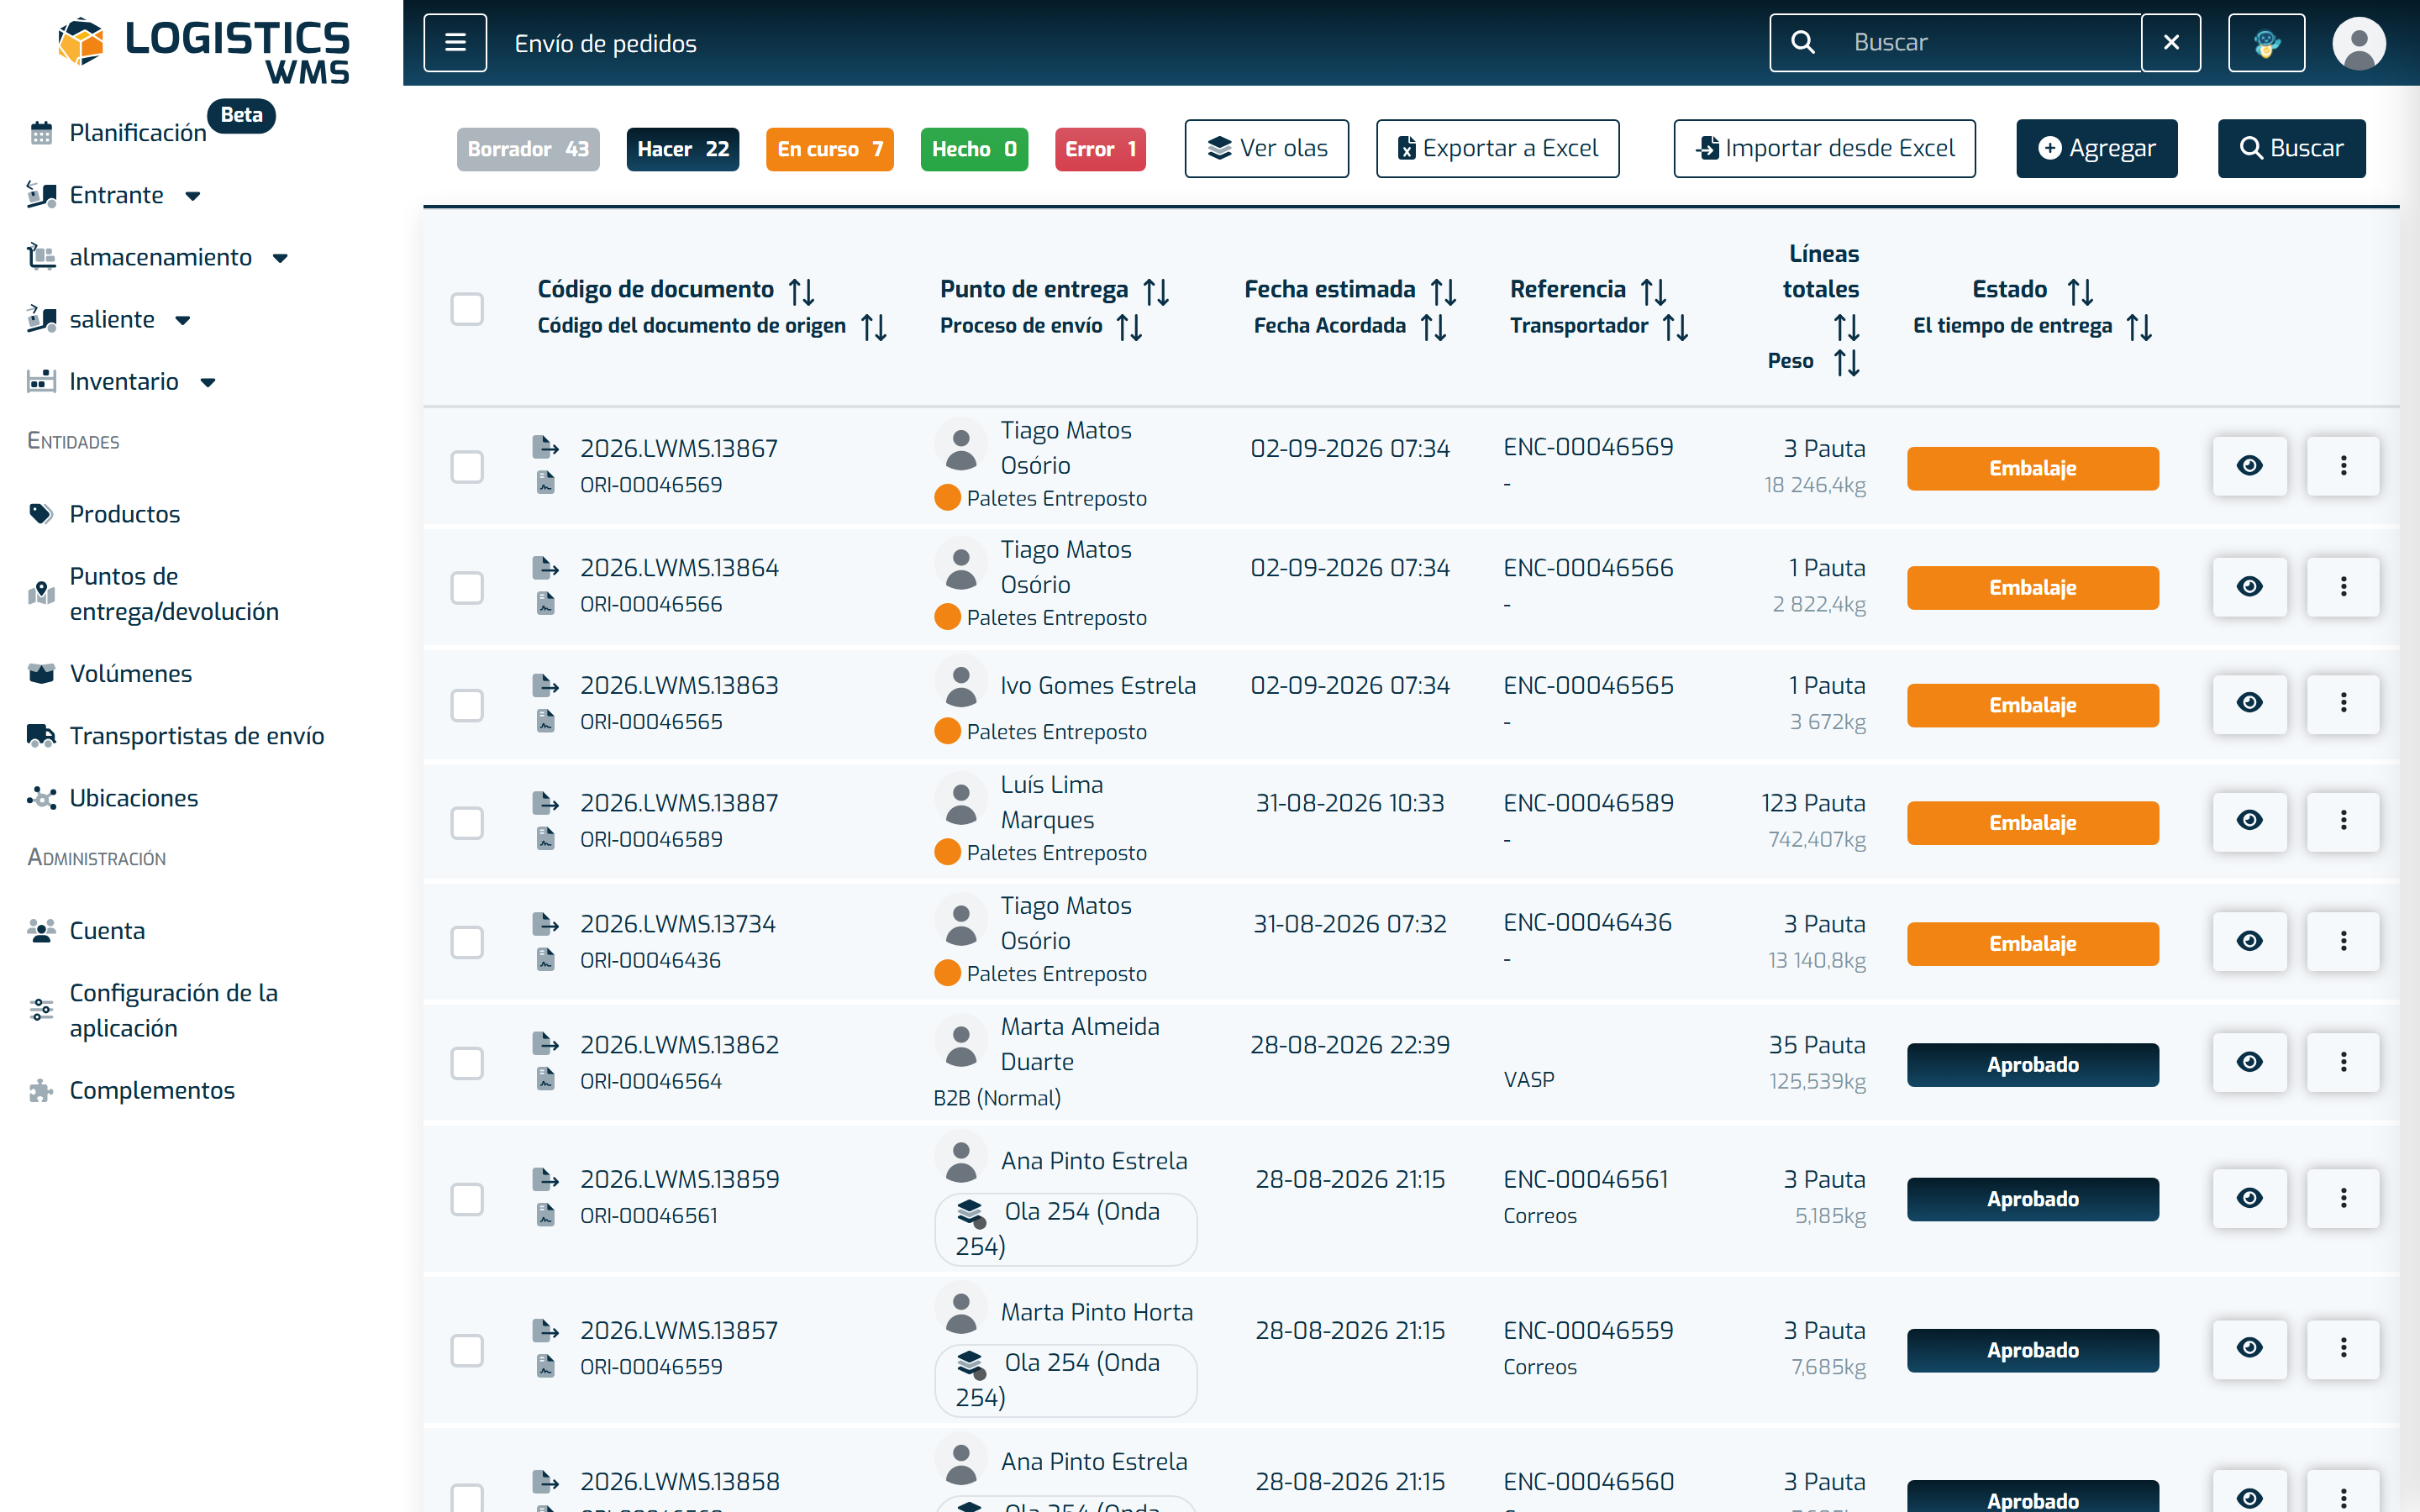Open Ola 254 wave chip for 2026.LWMS.13857
The height and width of the screenshot is (1512, 2420).
1065,1380
